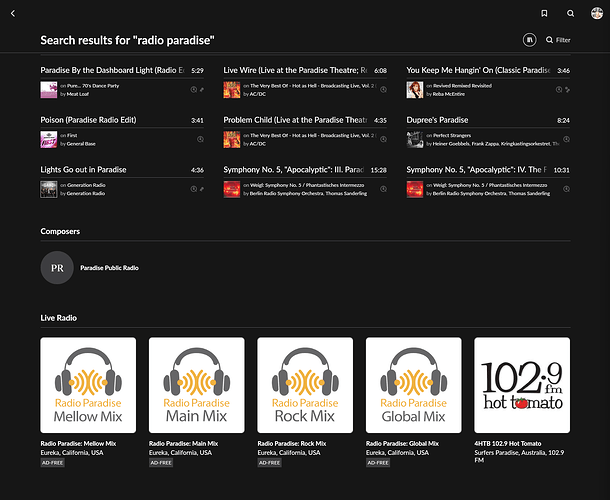Click the round source icon in the Live Wire row

tap(383, 89)
